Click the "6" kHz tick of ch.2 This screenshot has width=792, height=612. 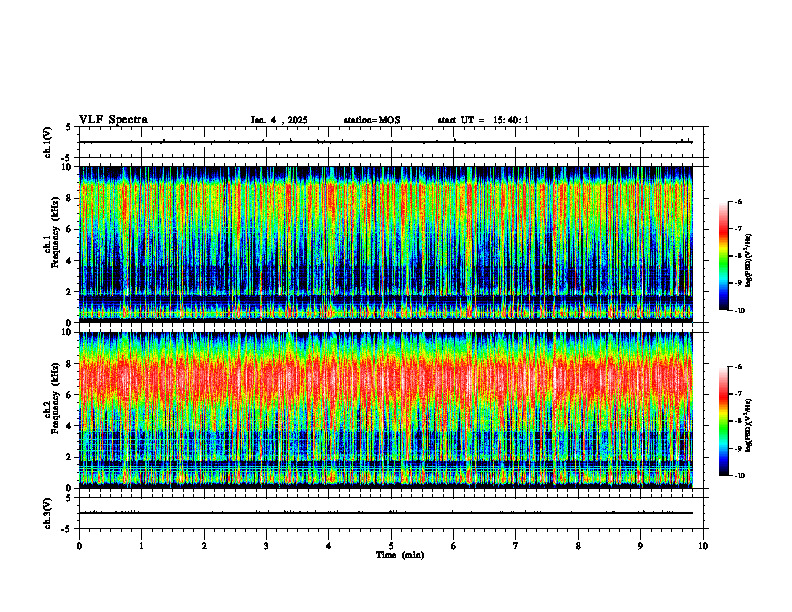click(70, 395)
